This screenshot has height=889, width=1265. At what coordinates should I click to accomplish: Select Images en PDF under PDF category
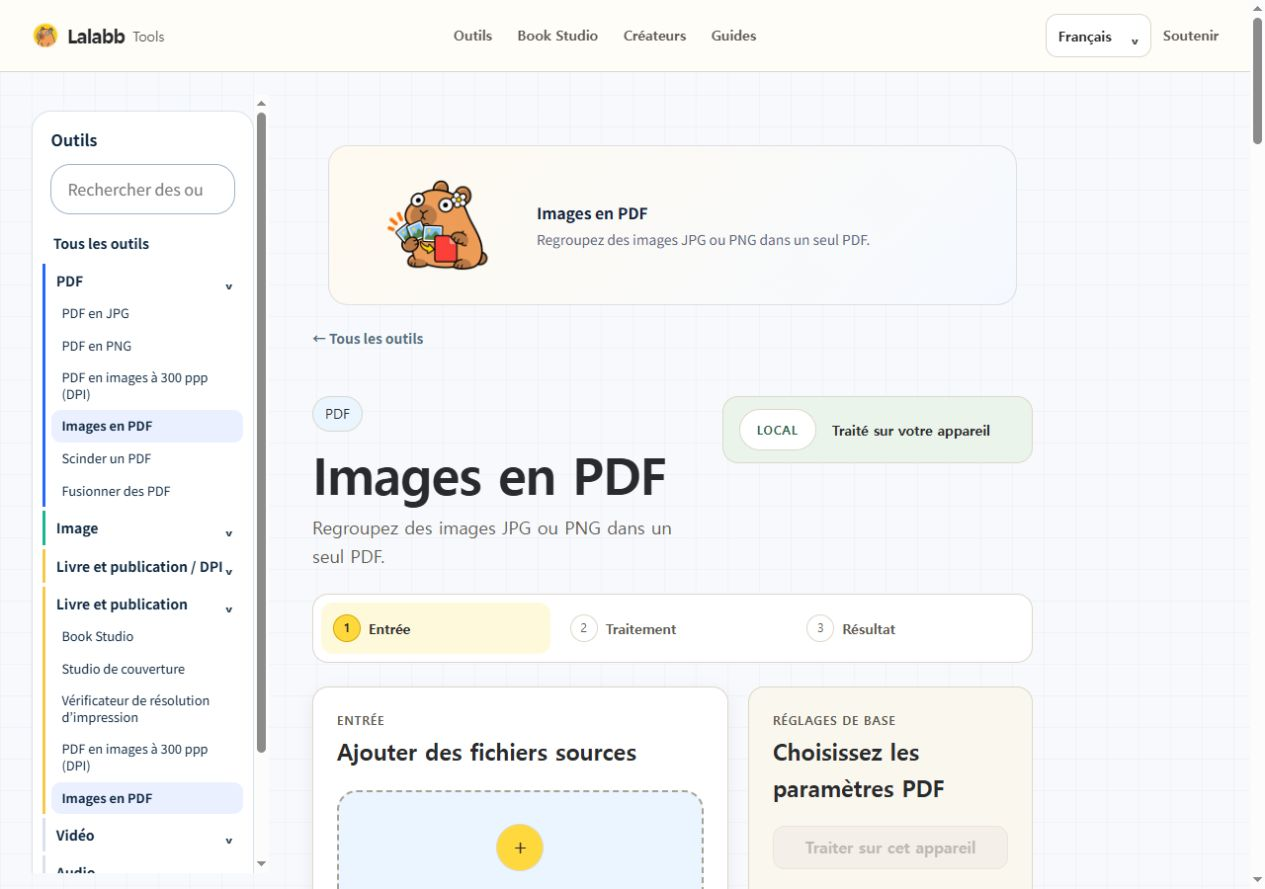pos(147,426)
